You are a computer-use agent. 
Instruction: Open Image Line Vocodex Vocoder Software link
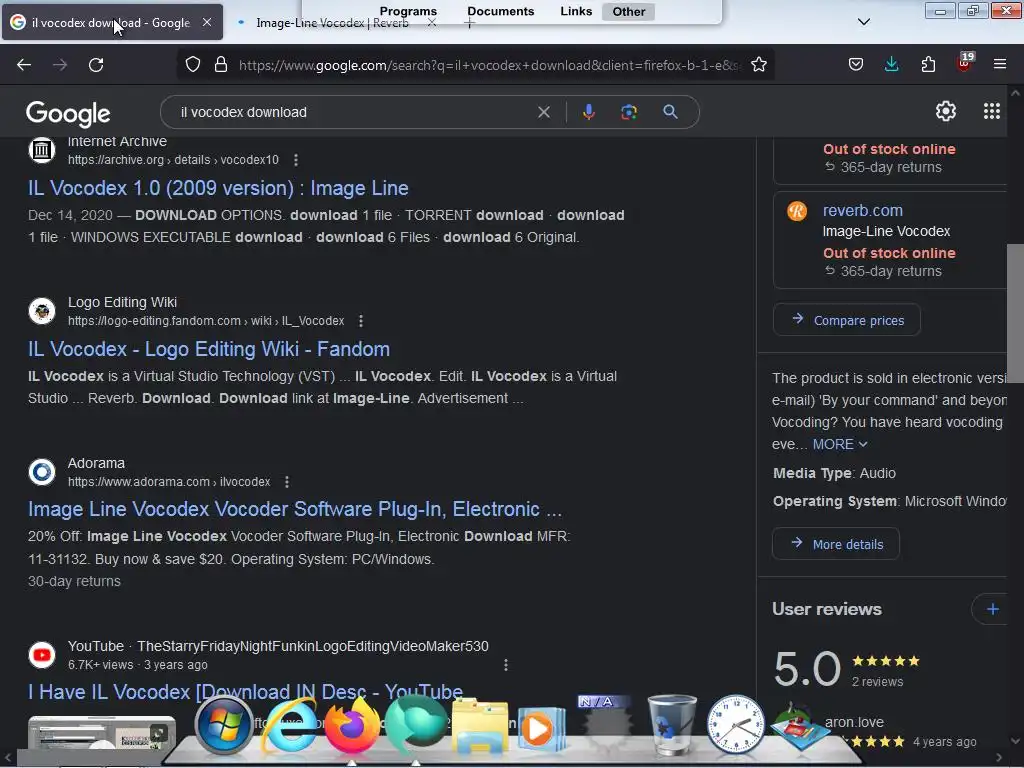295,509
